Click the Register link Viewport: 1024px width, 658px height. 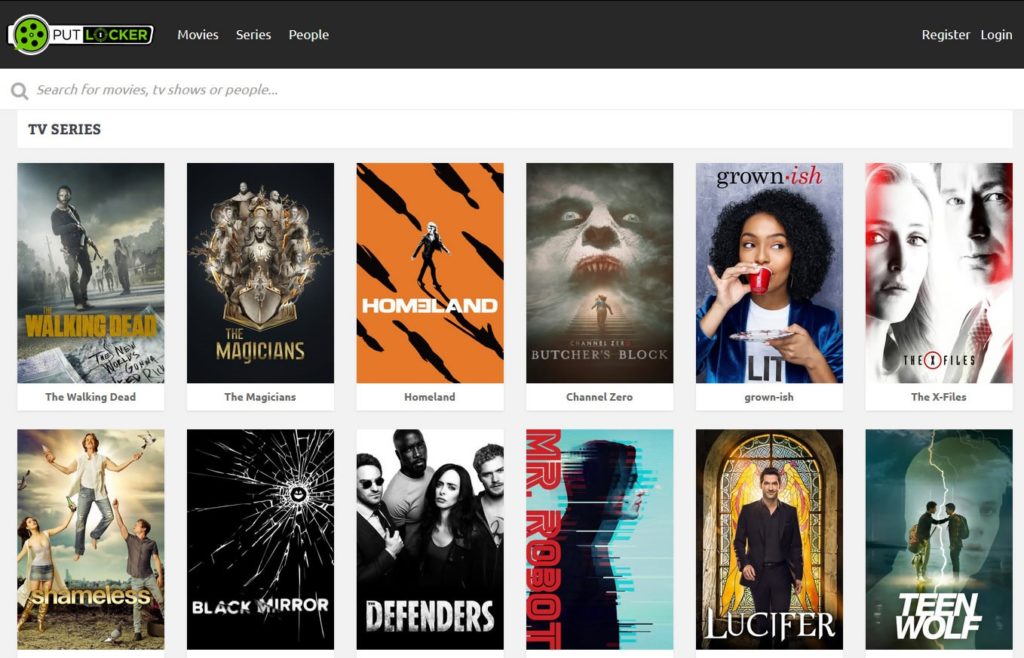pyautogui.click(x=946, y=35)
